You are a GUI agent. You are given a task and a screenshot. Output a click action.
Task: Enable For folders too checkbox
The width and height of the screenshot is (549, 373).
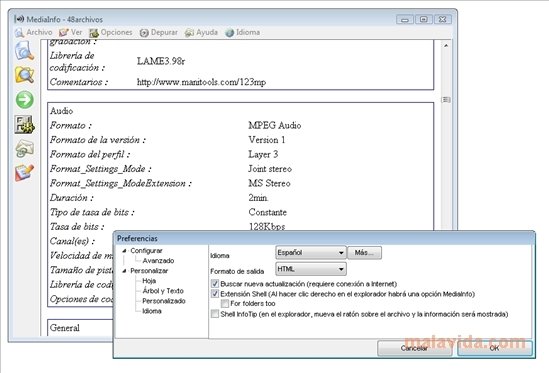[225, 303]
